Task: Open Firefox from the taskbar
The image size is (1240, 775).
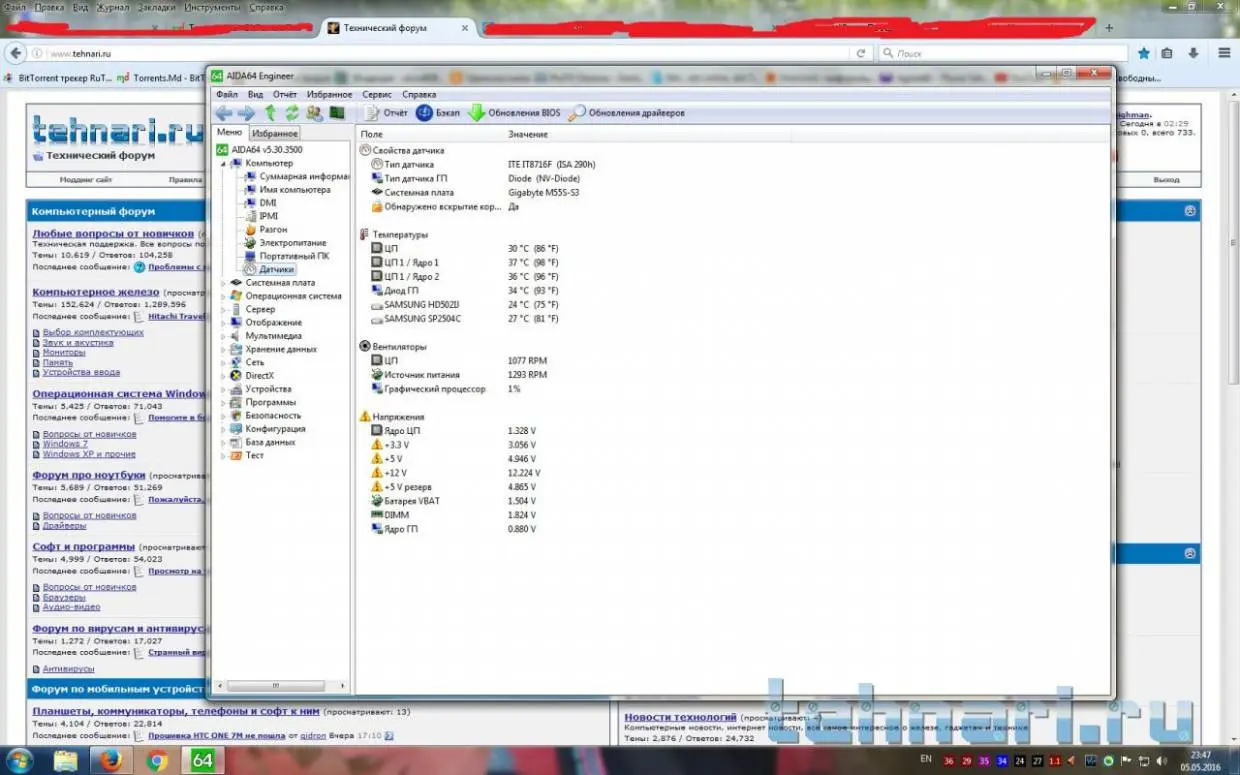Action: pos(111,760)
